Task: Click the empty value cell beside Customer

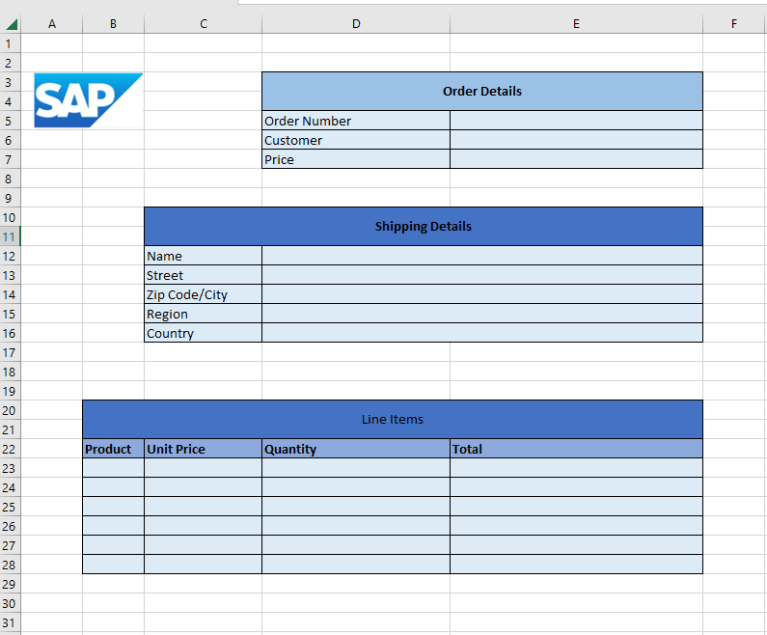Action: (x=575, y=140)
